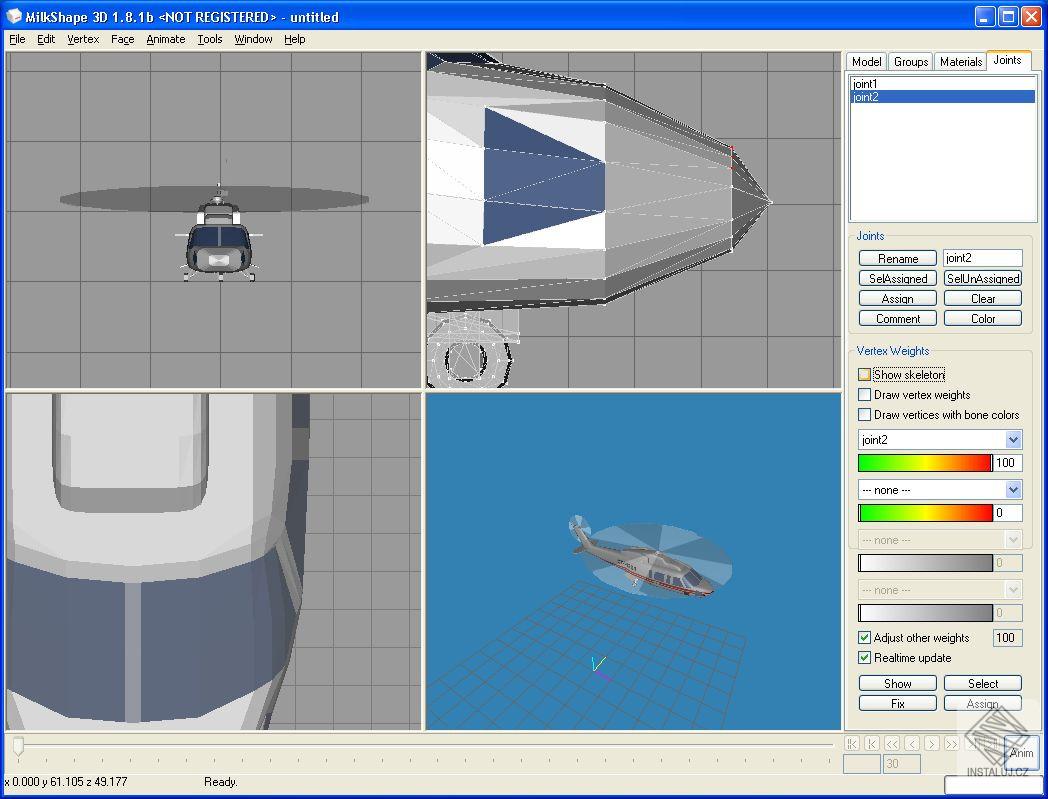Image resolution: width=1048 pixels, height=799 pixels.
Task: Click the SelUnAssigned button
Action: (982, 278)
